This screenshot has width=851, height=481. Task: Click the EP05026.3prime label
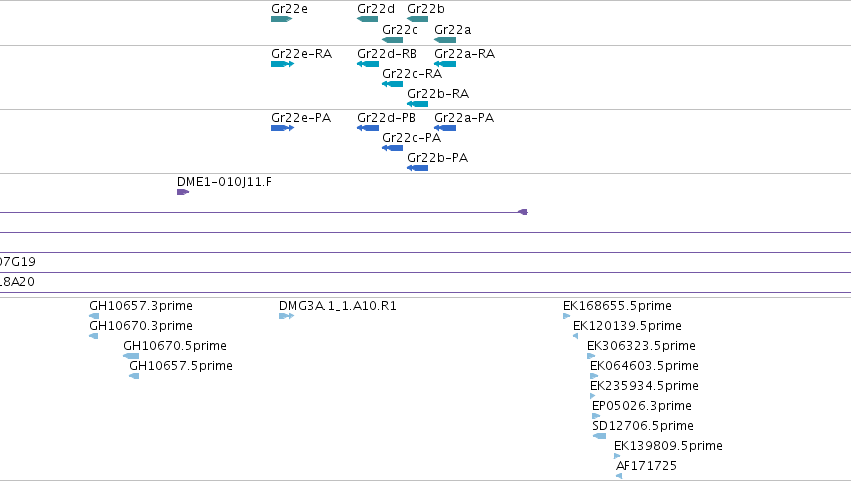point(642,406)
